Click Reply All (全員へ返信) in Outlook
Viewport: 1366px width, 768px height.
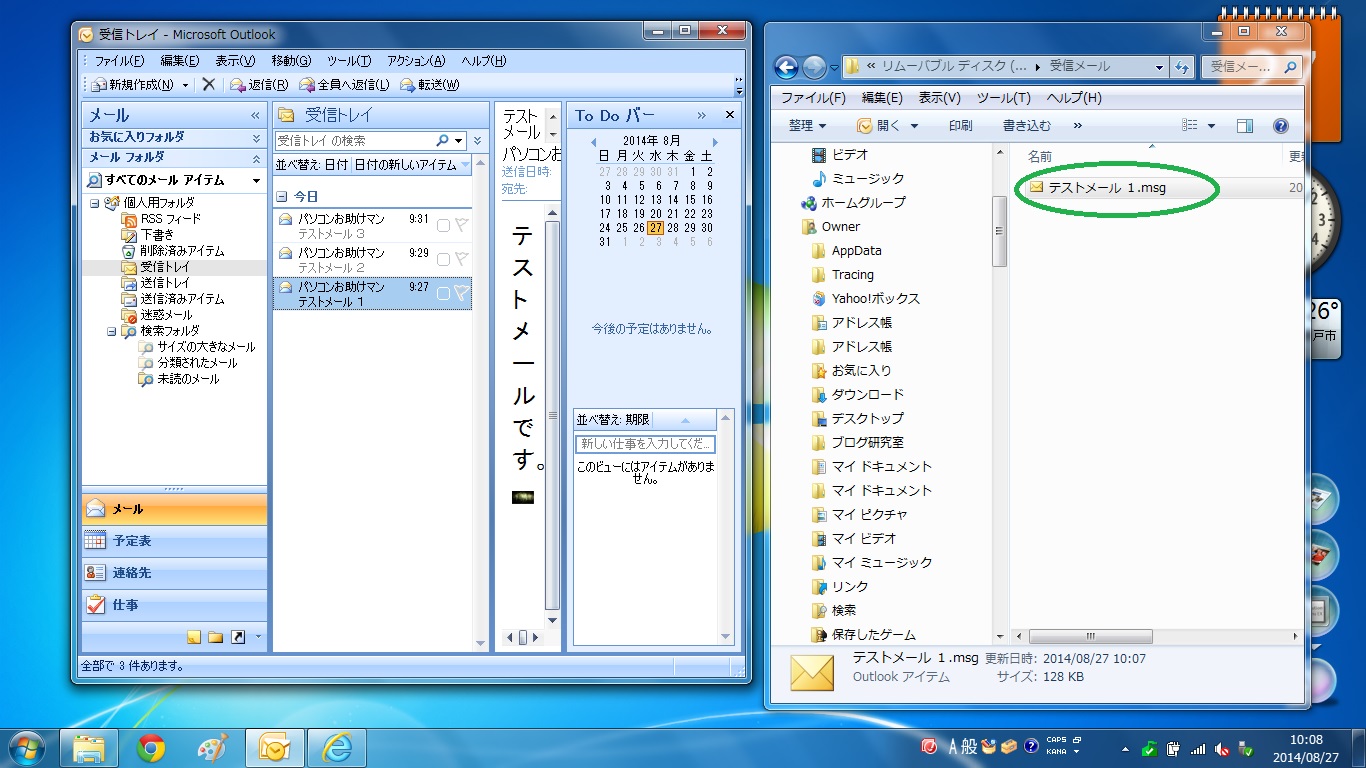pyautogui.click(x=345, y=85)
